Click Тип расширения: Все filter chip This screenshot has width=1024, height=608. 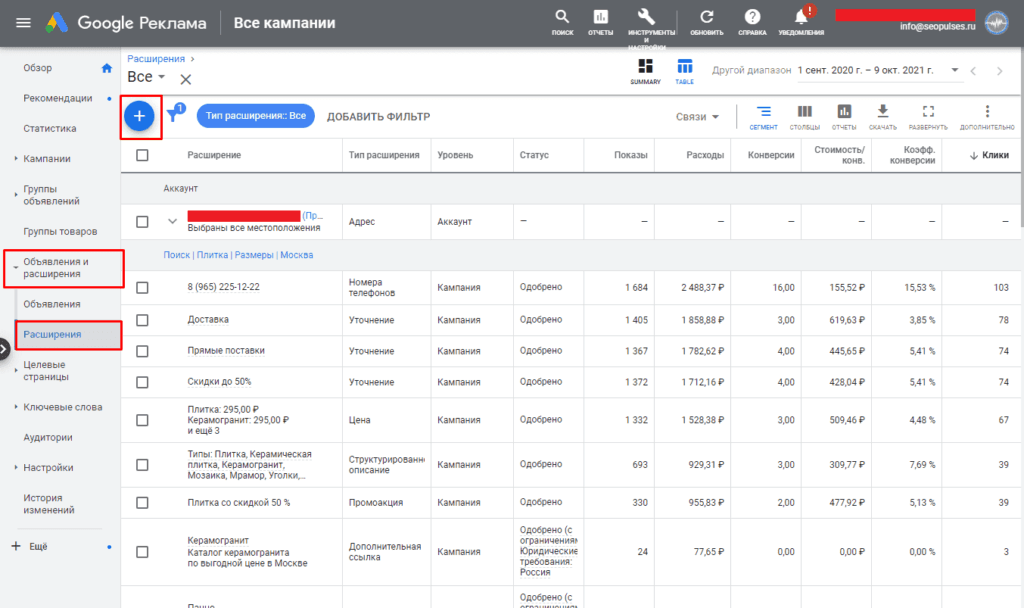point(255,116)
